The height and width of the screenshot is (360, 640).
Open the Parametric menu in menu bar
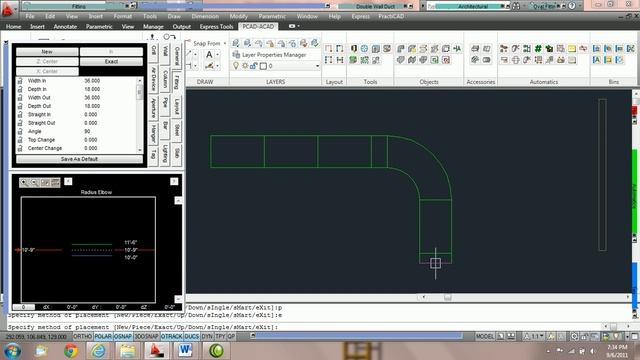tap(272, 16)
